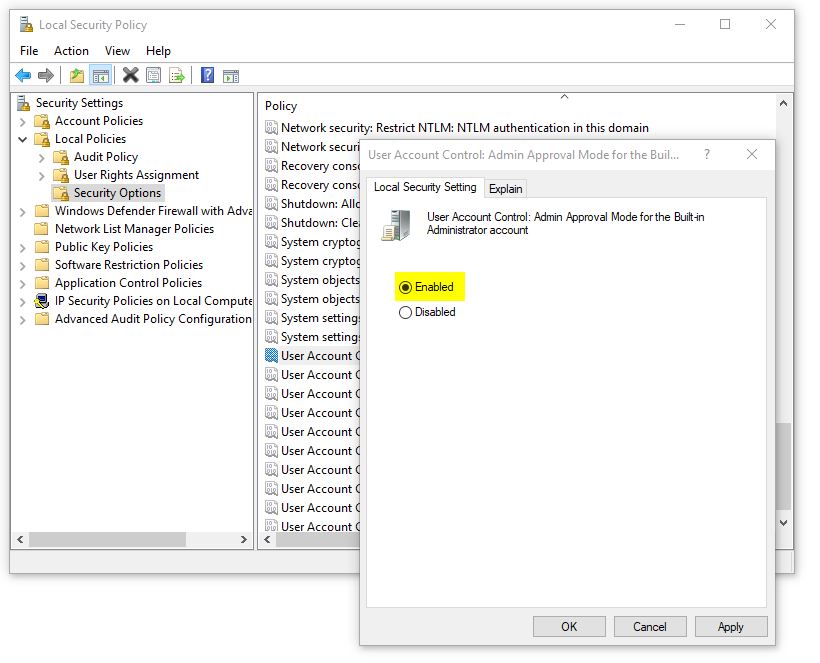This screenshot has height=663, width=820.
Task: Expand Windows Defender Firewall with Advanced Security
Action: 22,210
